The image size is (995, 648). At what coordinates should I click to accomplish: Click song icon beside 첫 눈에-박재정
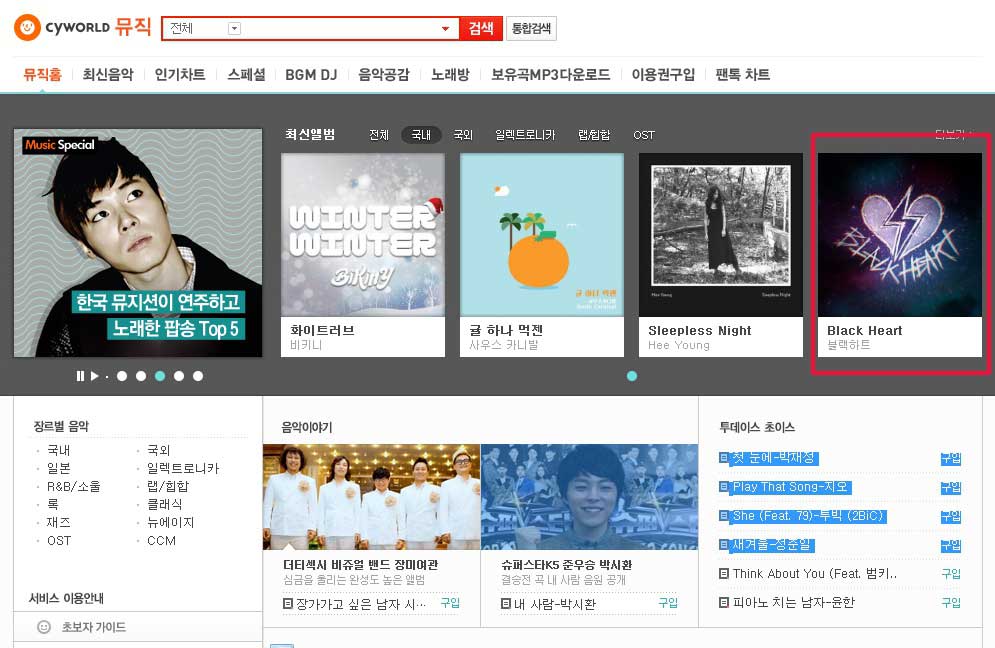point(723,458)
